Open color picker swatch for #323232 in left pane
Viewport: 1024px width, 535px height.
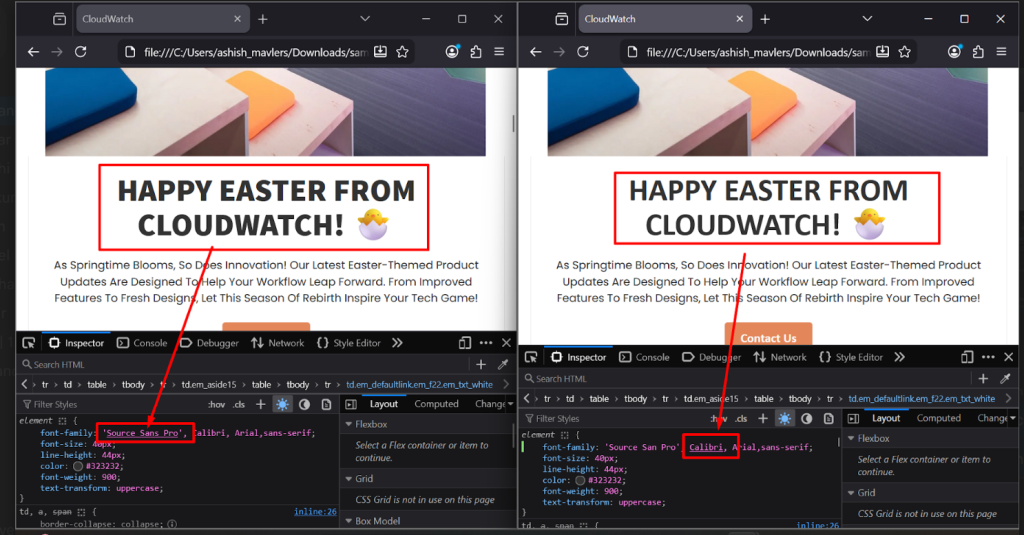point(78,466)
